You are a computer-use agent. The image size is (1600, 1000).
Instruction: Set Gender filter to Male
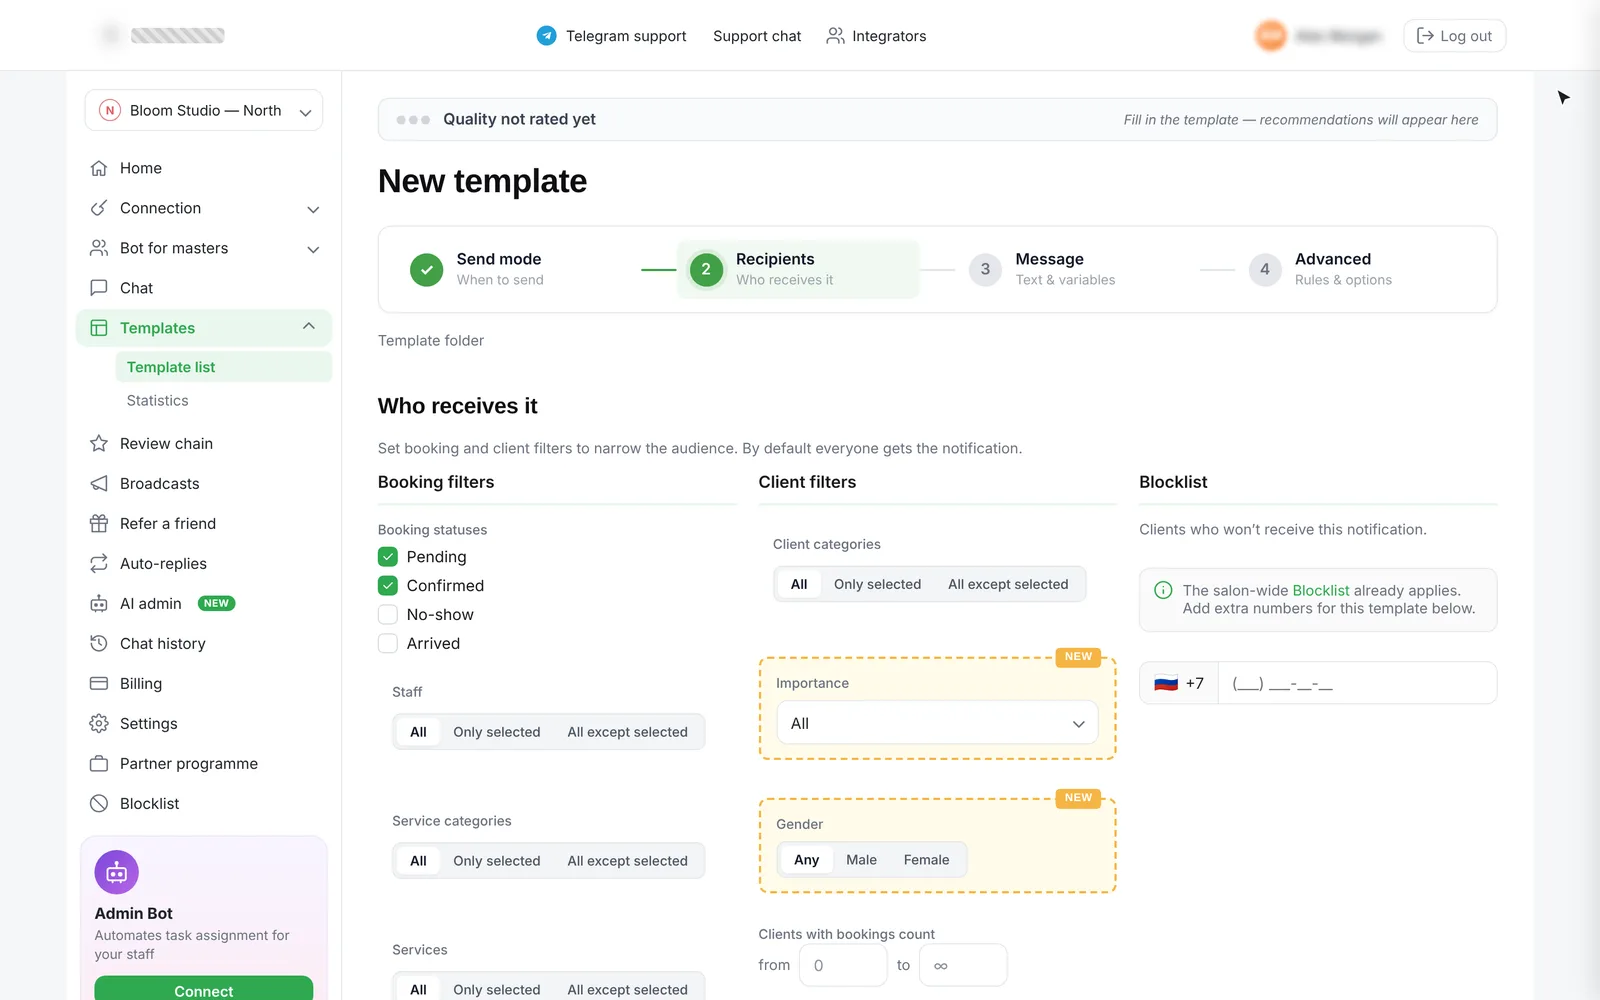861,860
